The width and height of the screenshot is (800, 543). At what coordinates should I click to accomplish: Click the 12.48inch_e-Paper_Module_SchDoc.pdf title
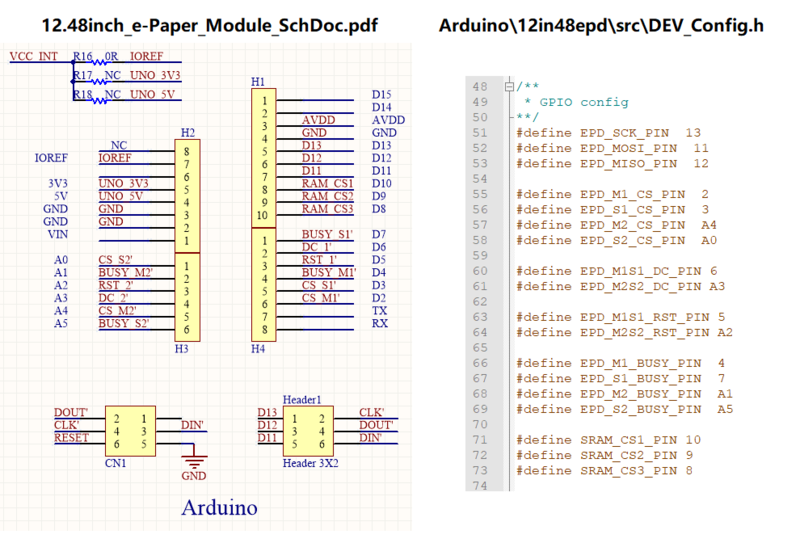[210, 25]
